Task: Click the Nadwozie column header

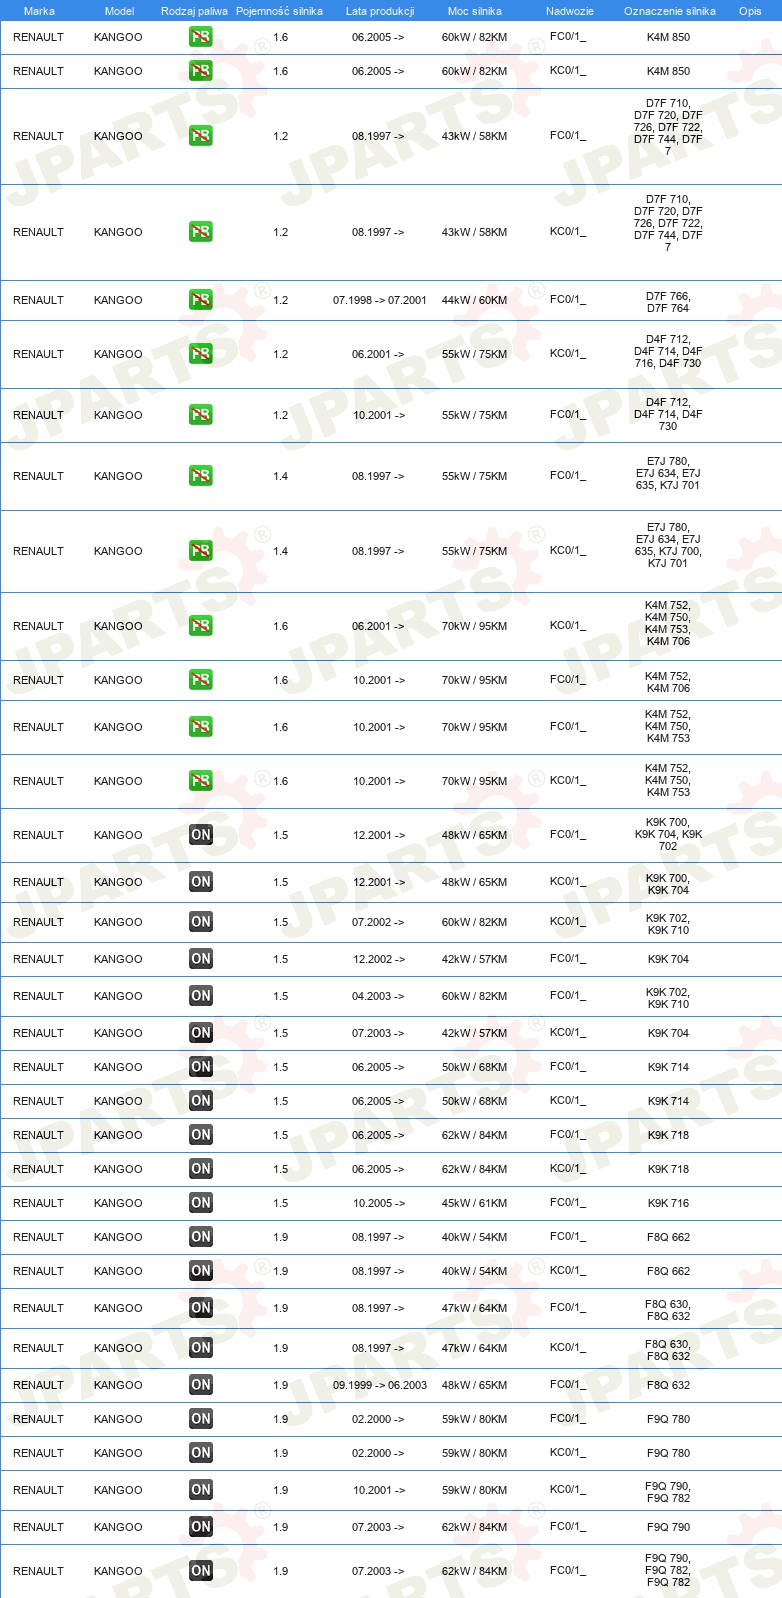Action: click(570, 11)
